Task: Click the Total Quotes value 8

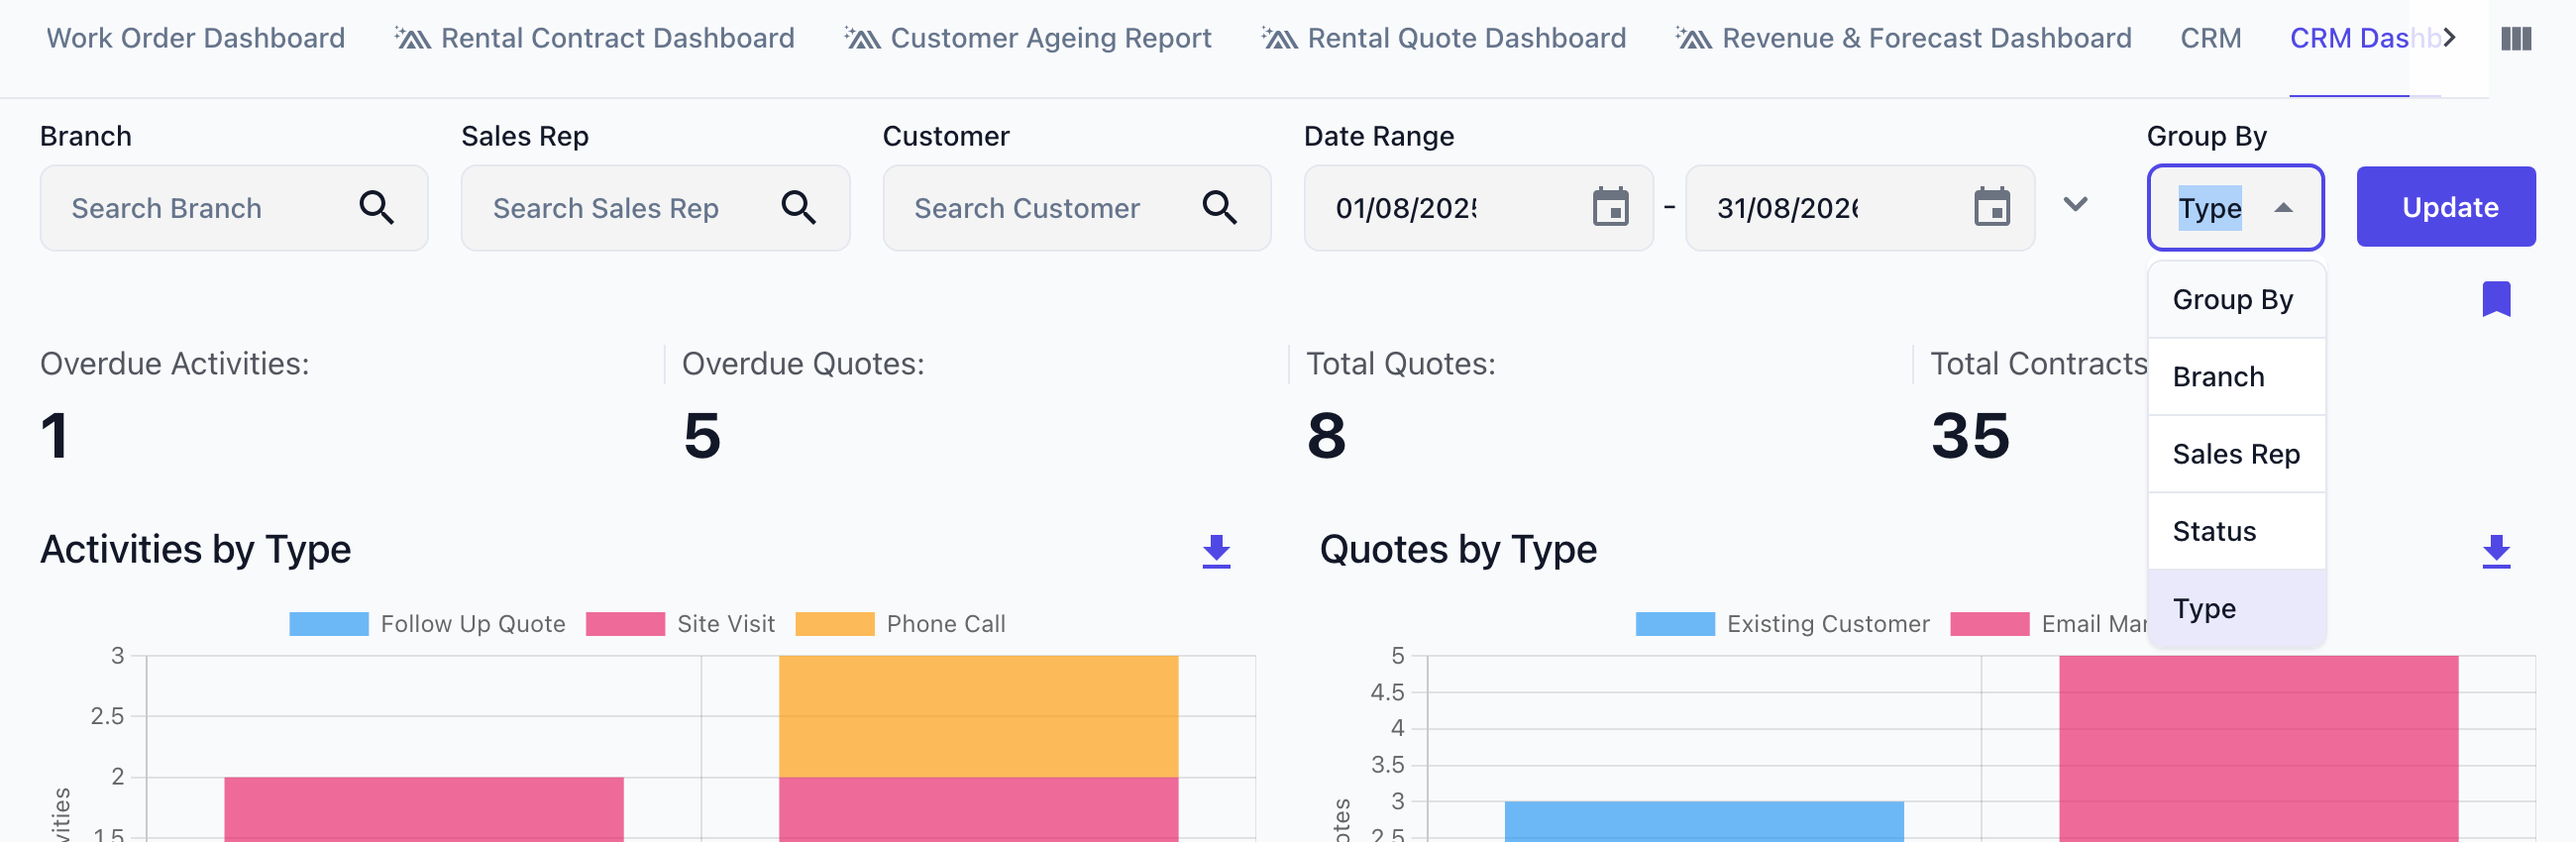Action: tap(1326, 436)
